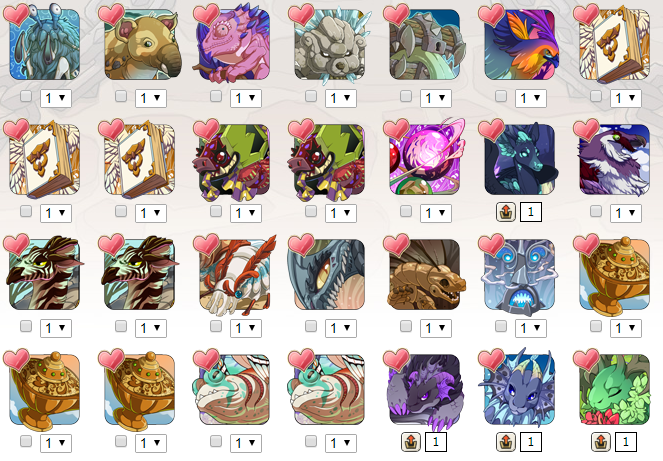
Task: Click the tan tapir familiar icon
Action: (139, 44)
